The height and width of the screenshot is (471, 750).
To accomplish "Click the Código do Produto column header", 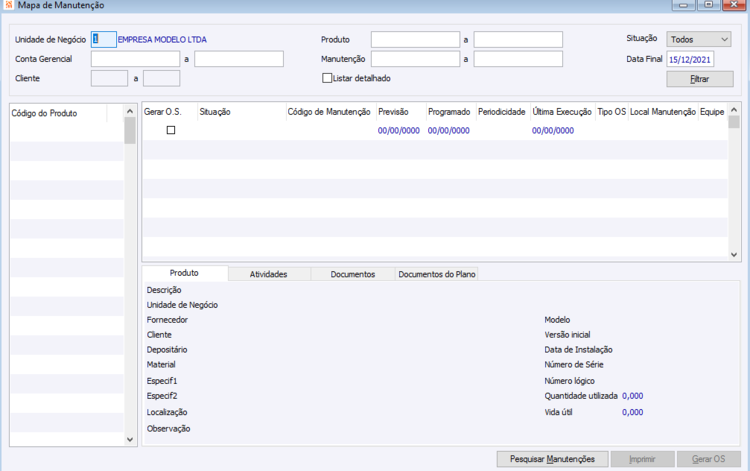I will (59, 113).
